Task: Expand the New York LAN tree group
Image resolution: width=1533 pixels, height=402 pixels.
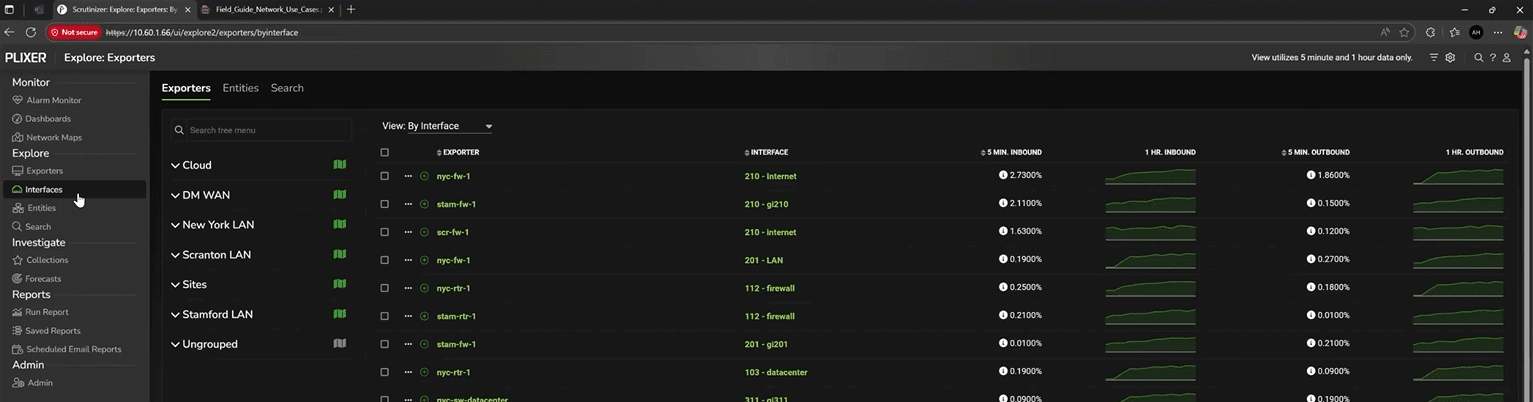Action: coord(175,225)
